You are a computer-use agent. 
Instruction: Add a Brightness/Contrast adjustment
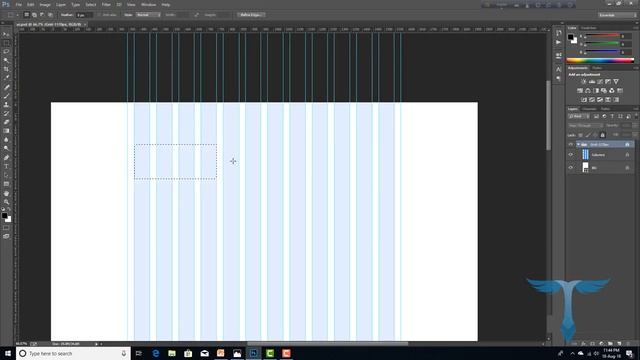point(584,82)
